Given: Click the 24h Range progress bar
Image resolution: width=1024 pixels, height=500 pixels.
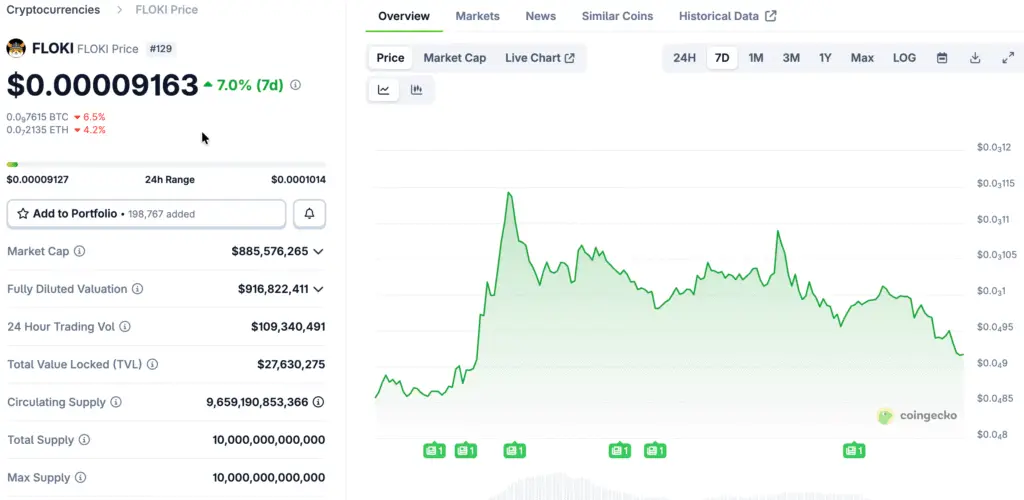Looking at the screenshot, I should click(x=165, y=164).
